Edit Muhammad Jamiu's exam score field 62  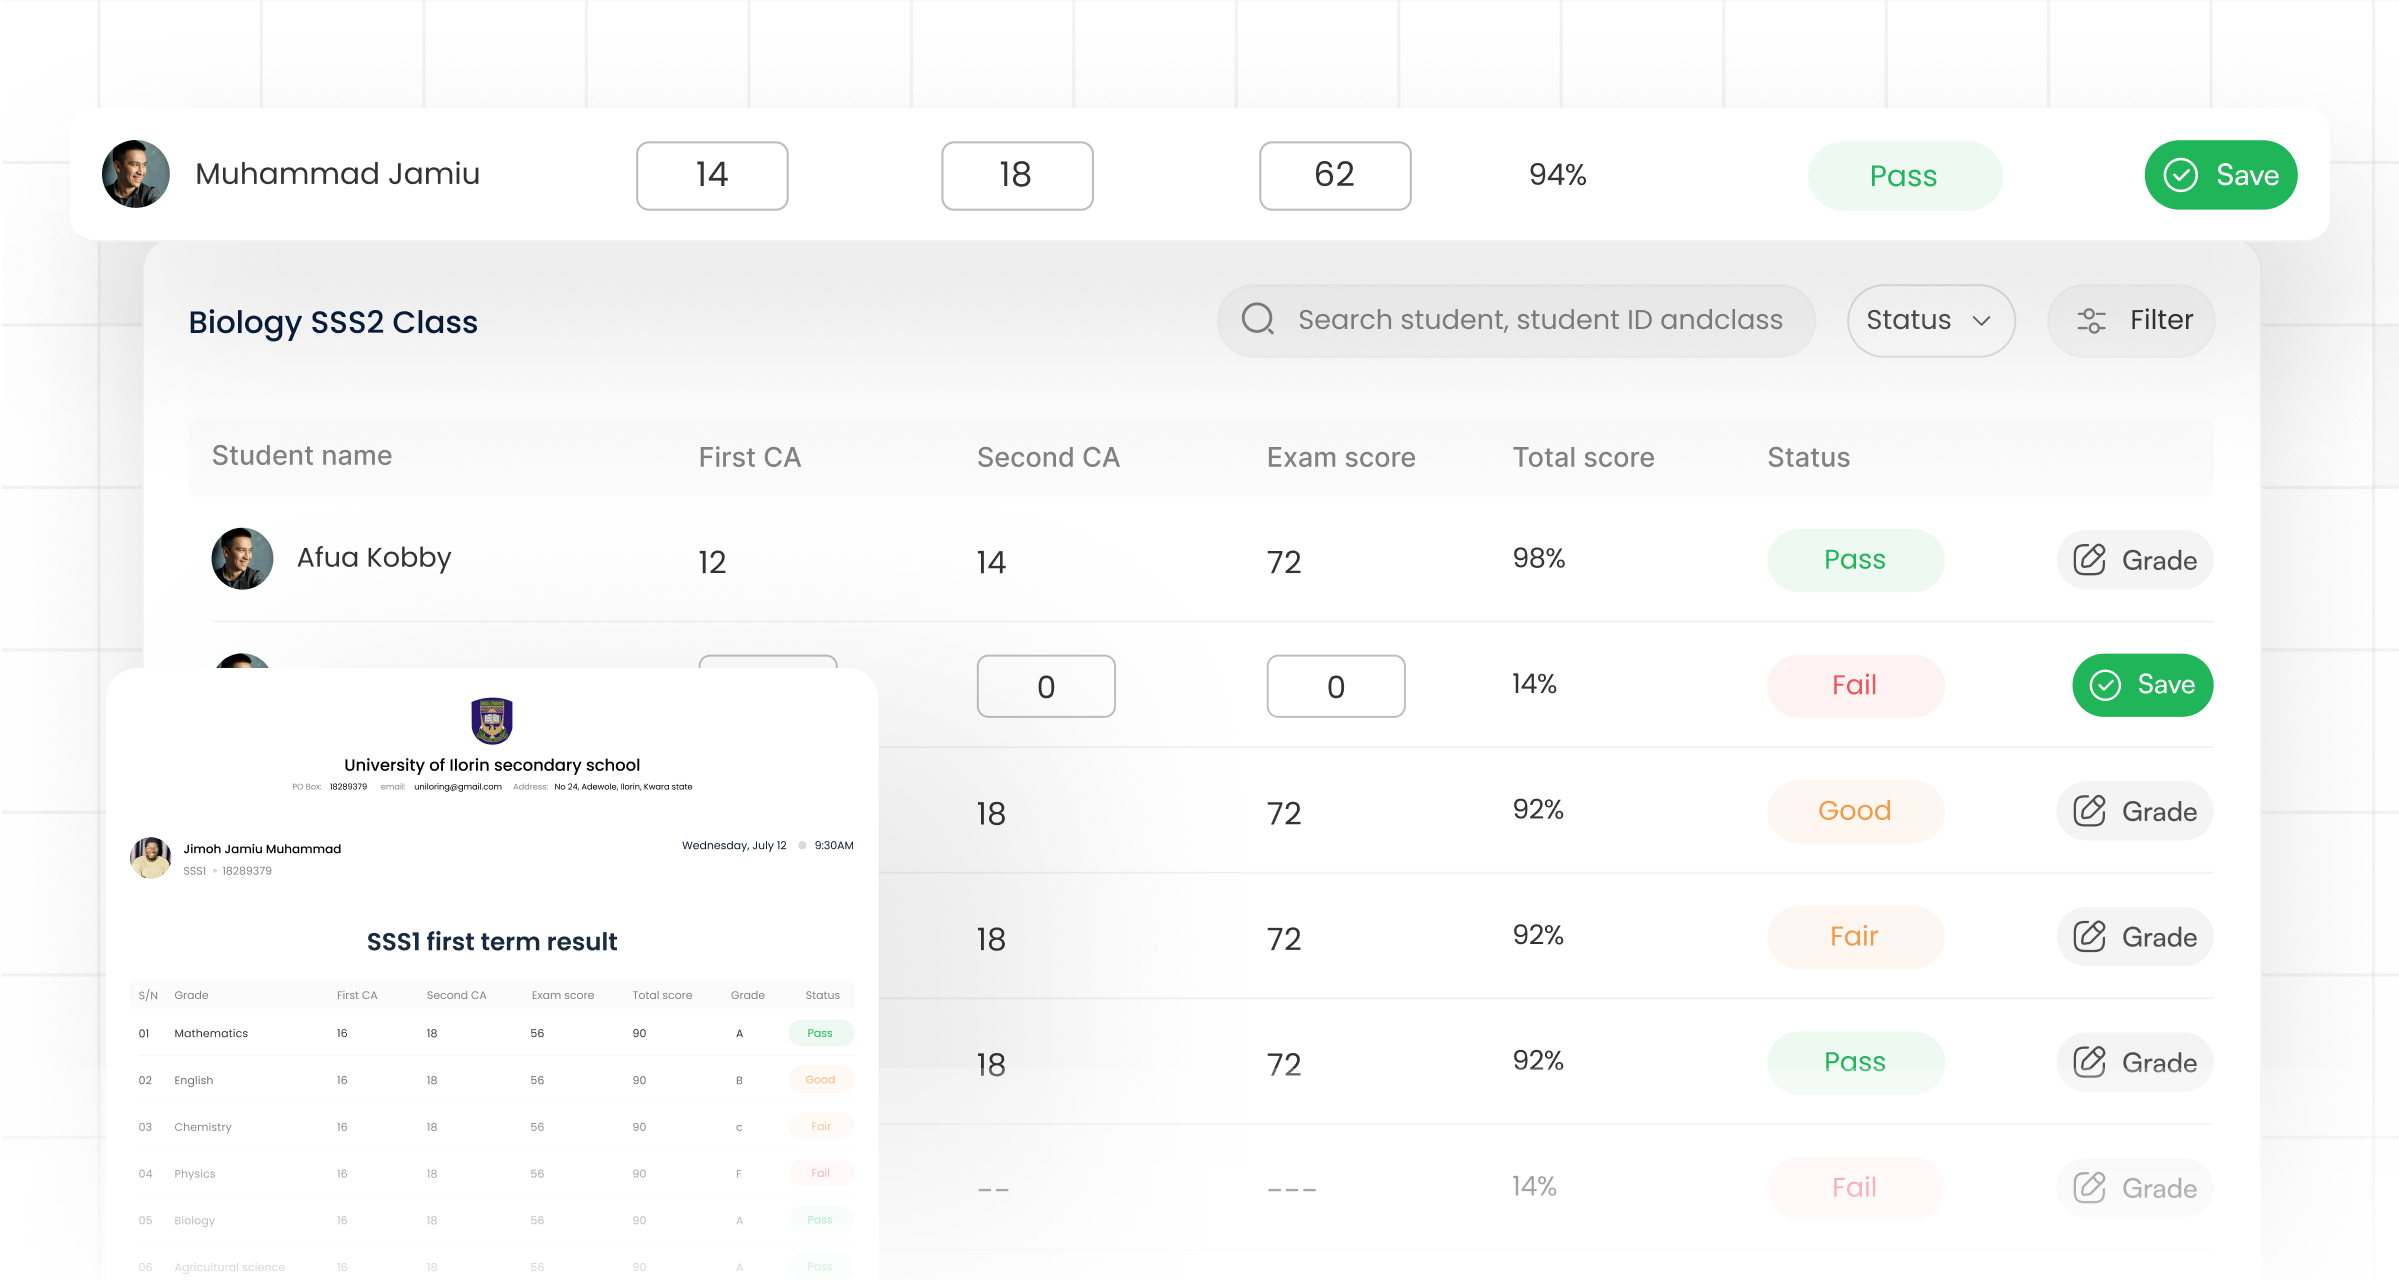point(1334,176)
